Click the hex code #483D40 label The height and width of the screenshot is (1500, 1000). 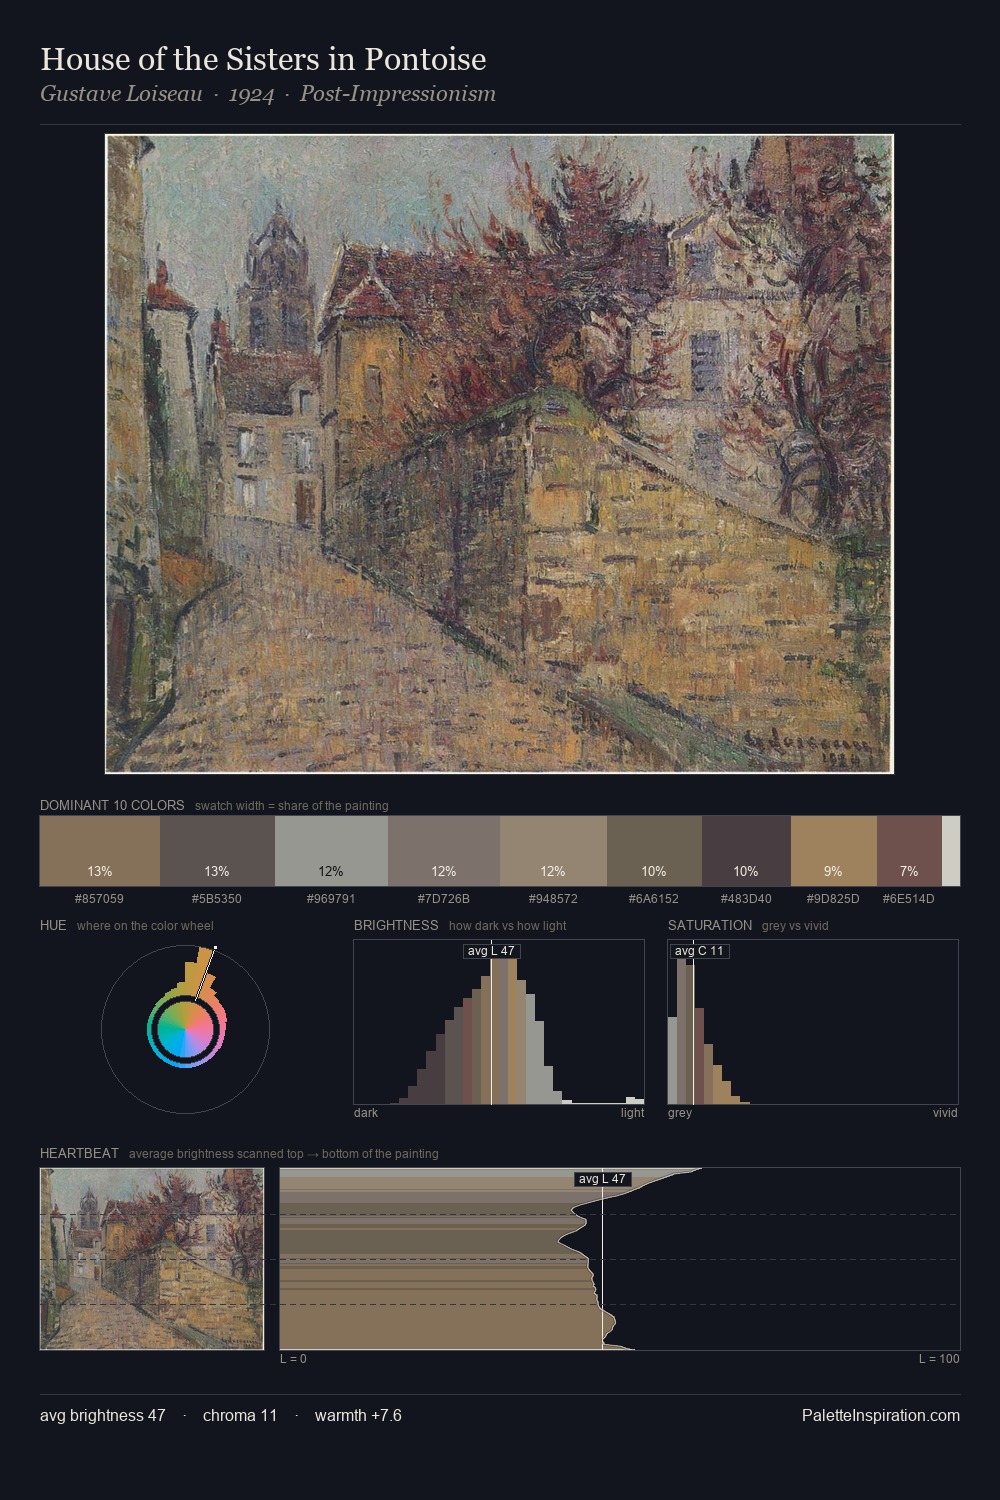click(x=746, y=899)
